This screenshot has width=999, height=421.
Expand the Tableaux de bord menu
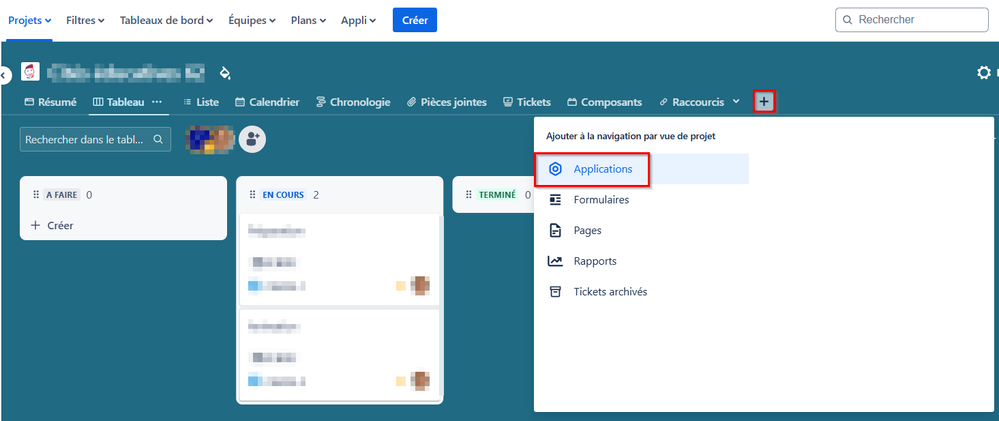[x=166, y=20]
